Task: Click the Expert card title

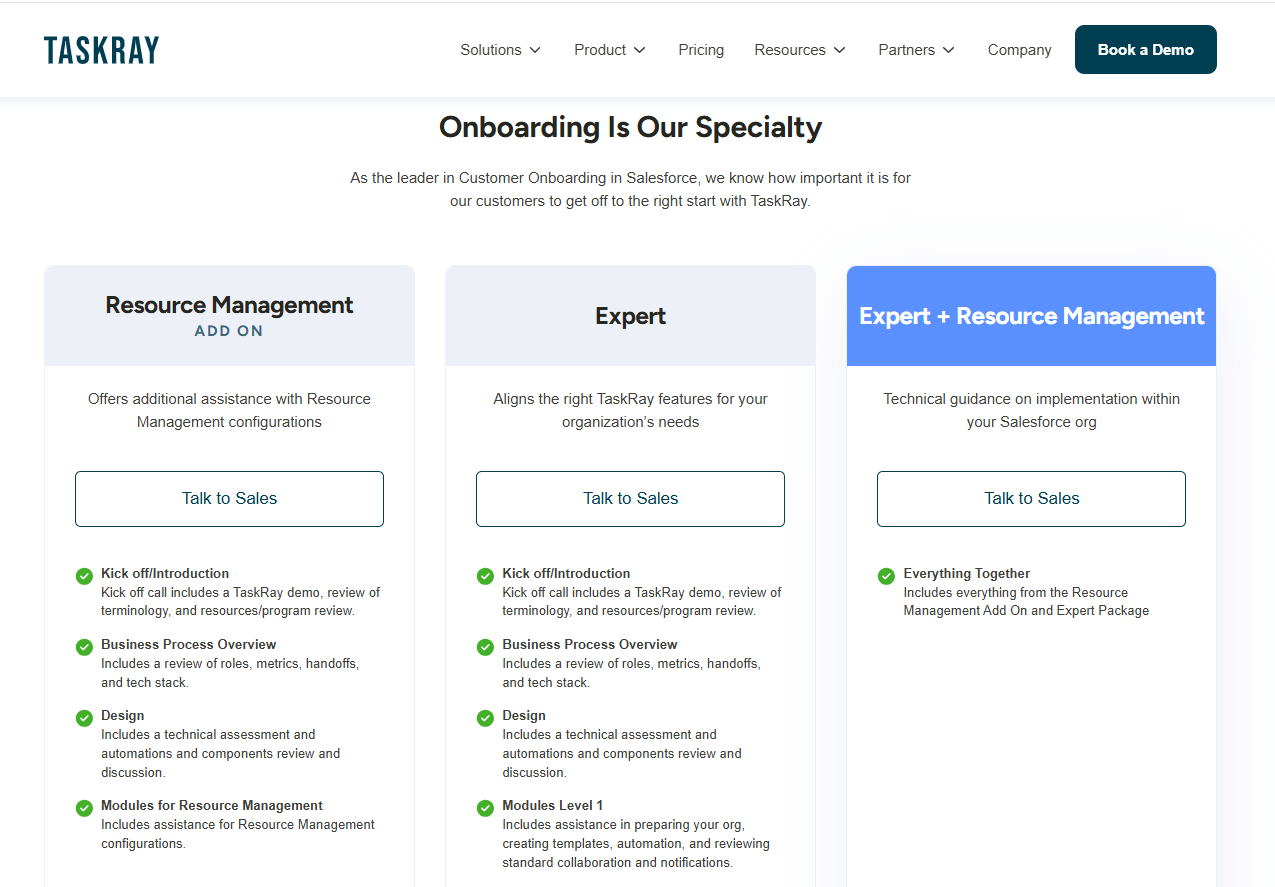Action: click(630, 316)
